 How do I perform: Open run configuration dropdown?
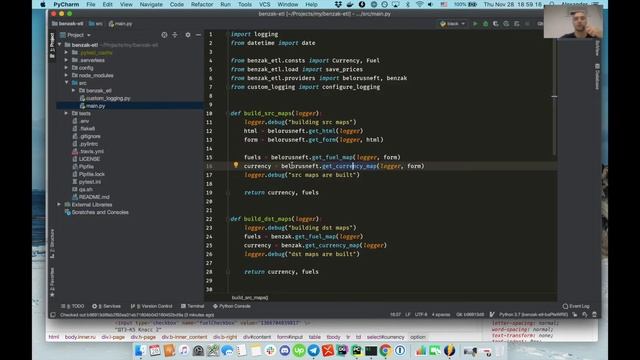click(x=452, y=24)
